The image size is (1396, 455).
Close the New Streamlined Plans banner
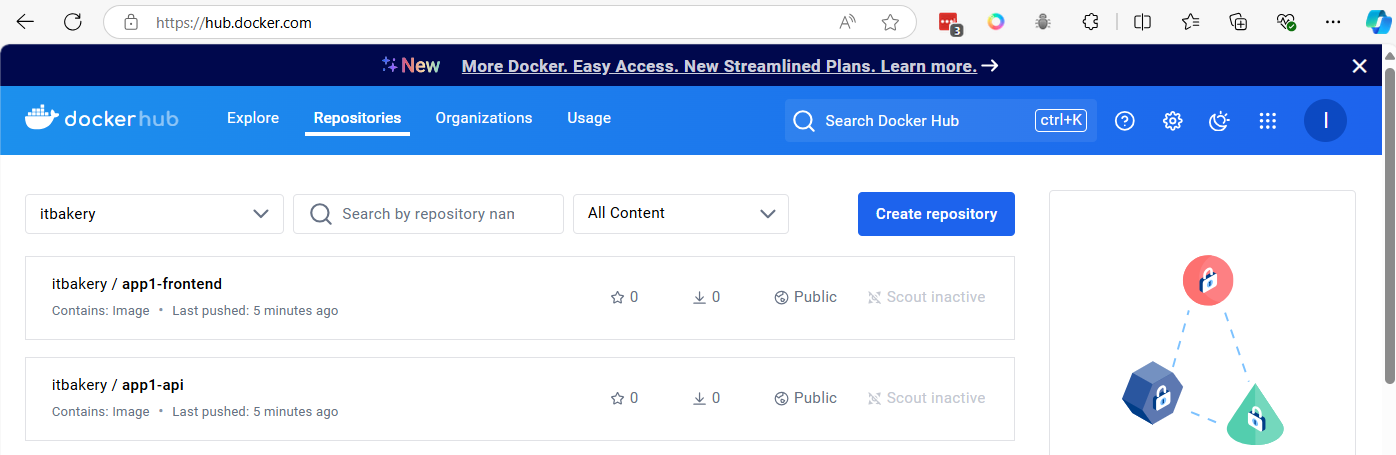[x=1359, y=66]
